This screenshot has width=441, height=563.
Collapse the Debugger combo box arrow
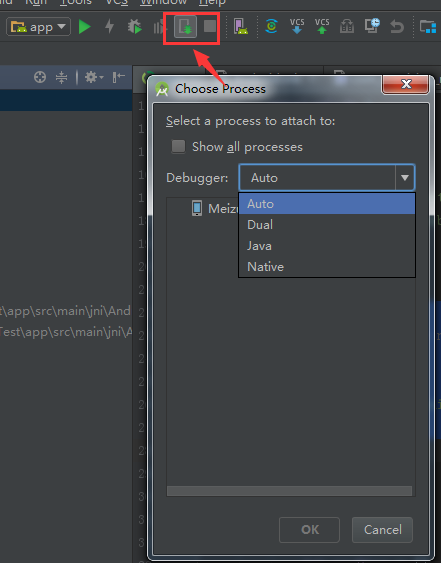pos(405,178)
